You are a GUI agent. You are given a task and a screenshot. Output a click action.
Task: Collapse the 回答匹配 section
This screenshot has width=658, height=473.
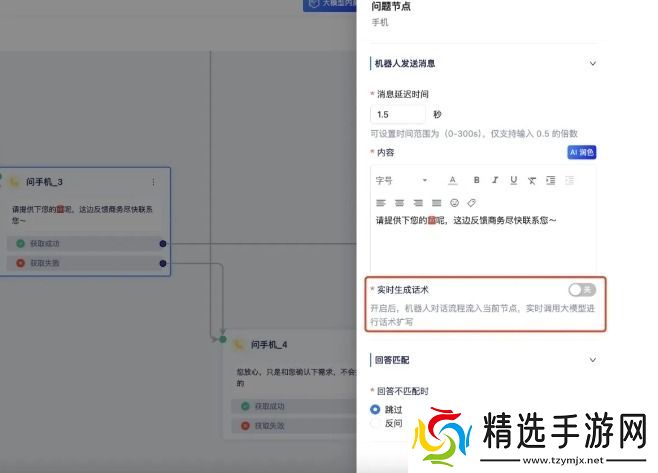click(593, 360)
